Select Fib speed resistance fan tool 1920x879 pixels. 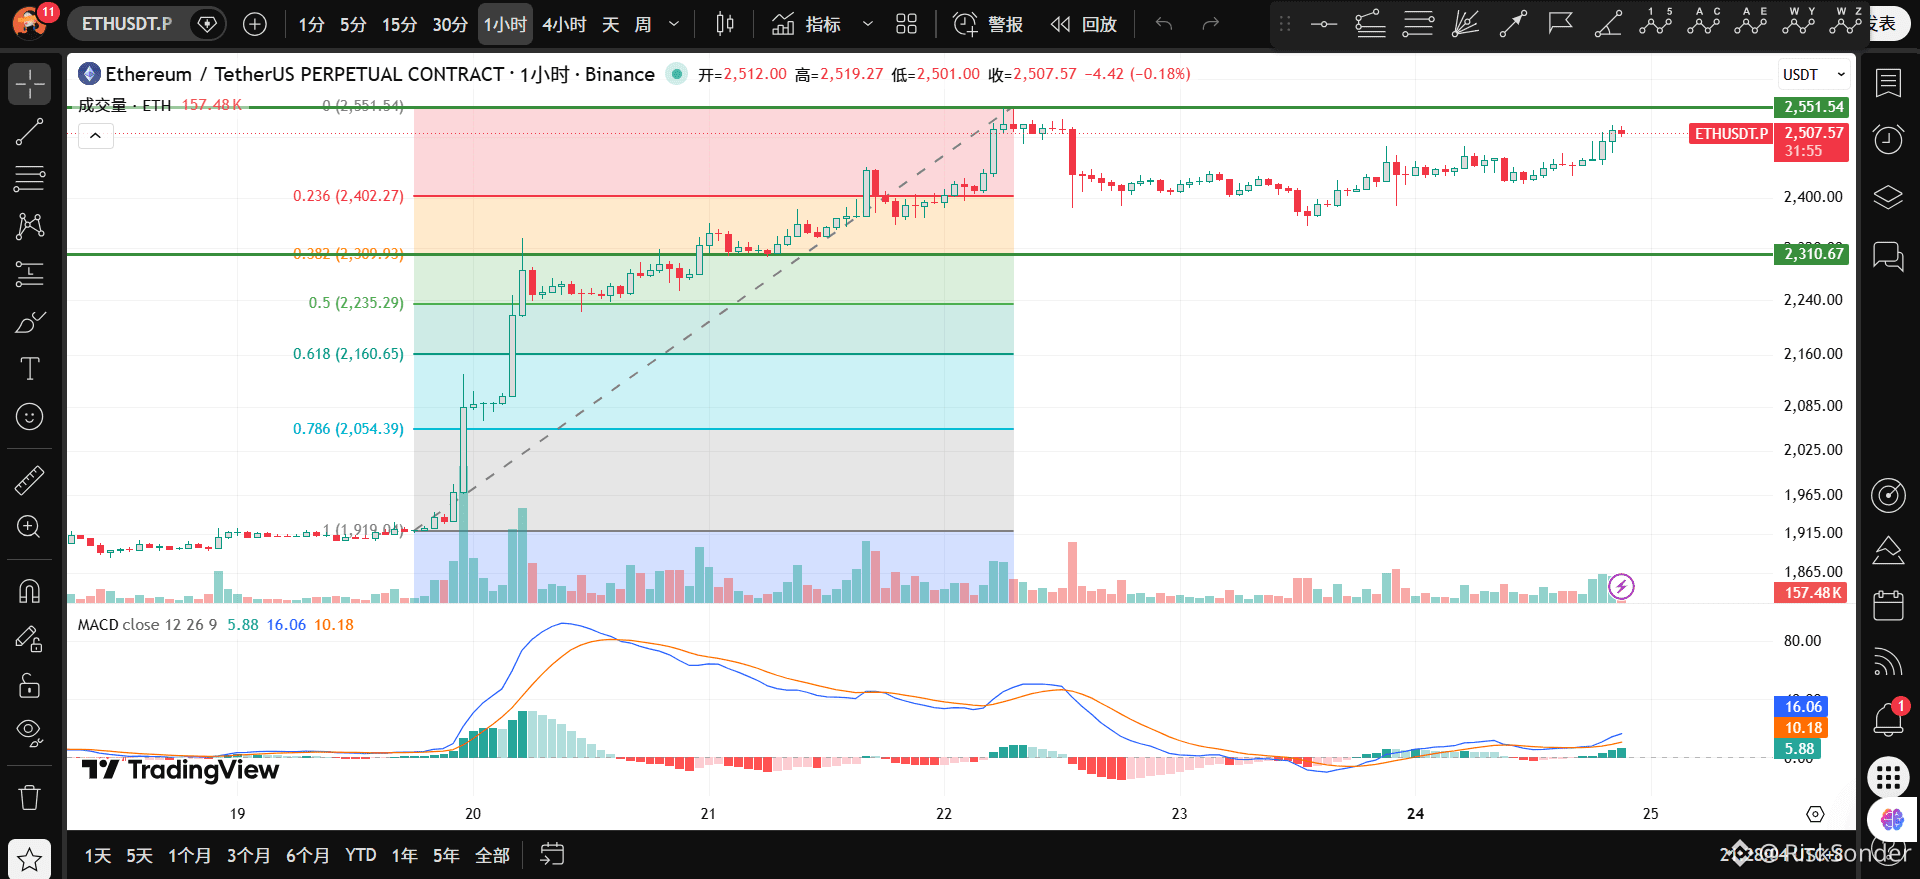coord(1465,24)
